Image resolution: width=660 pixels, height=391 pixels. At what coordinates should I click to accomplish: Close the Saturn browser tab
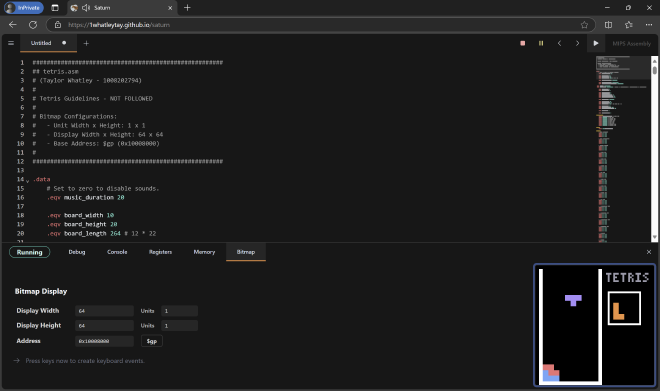(170, 8)
